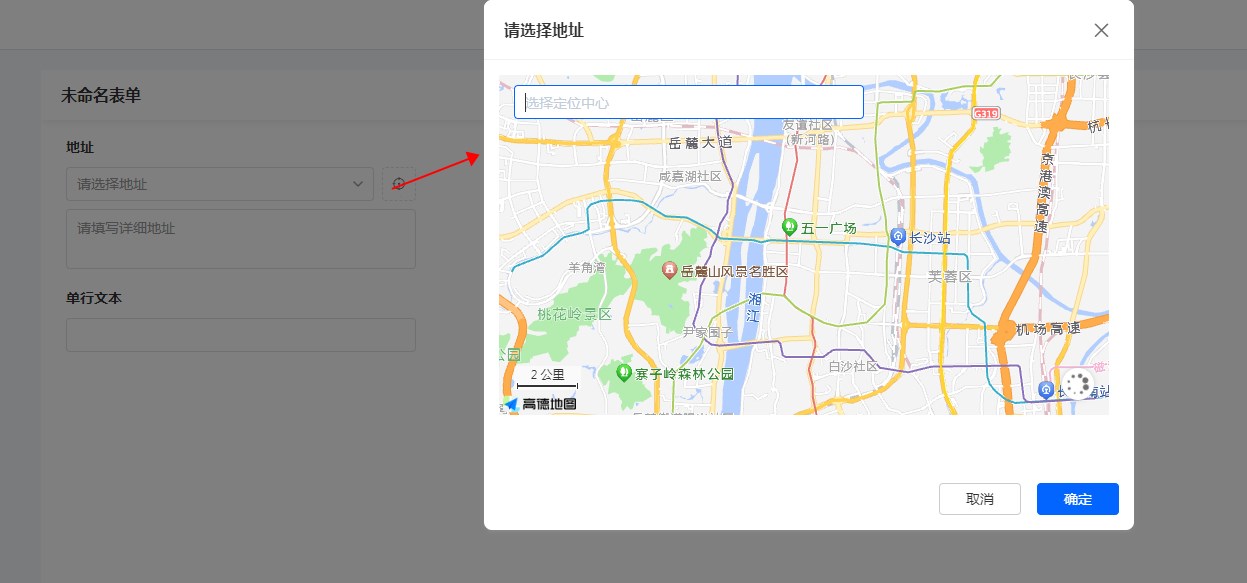1247x583 pixels.
Task: Click the 高德地图 logo on the map
Action: point(540,404)
